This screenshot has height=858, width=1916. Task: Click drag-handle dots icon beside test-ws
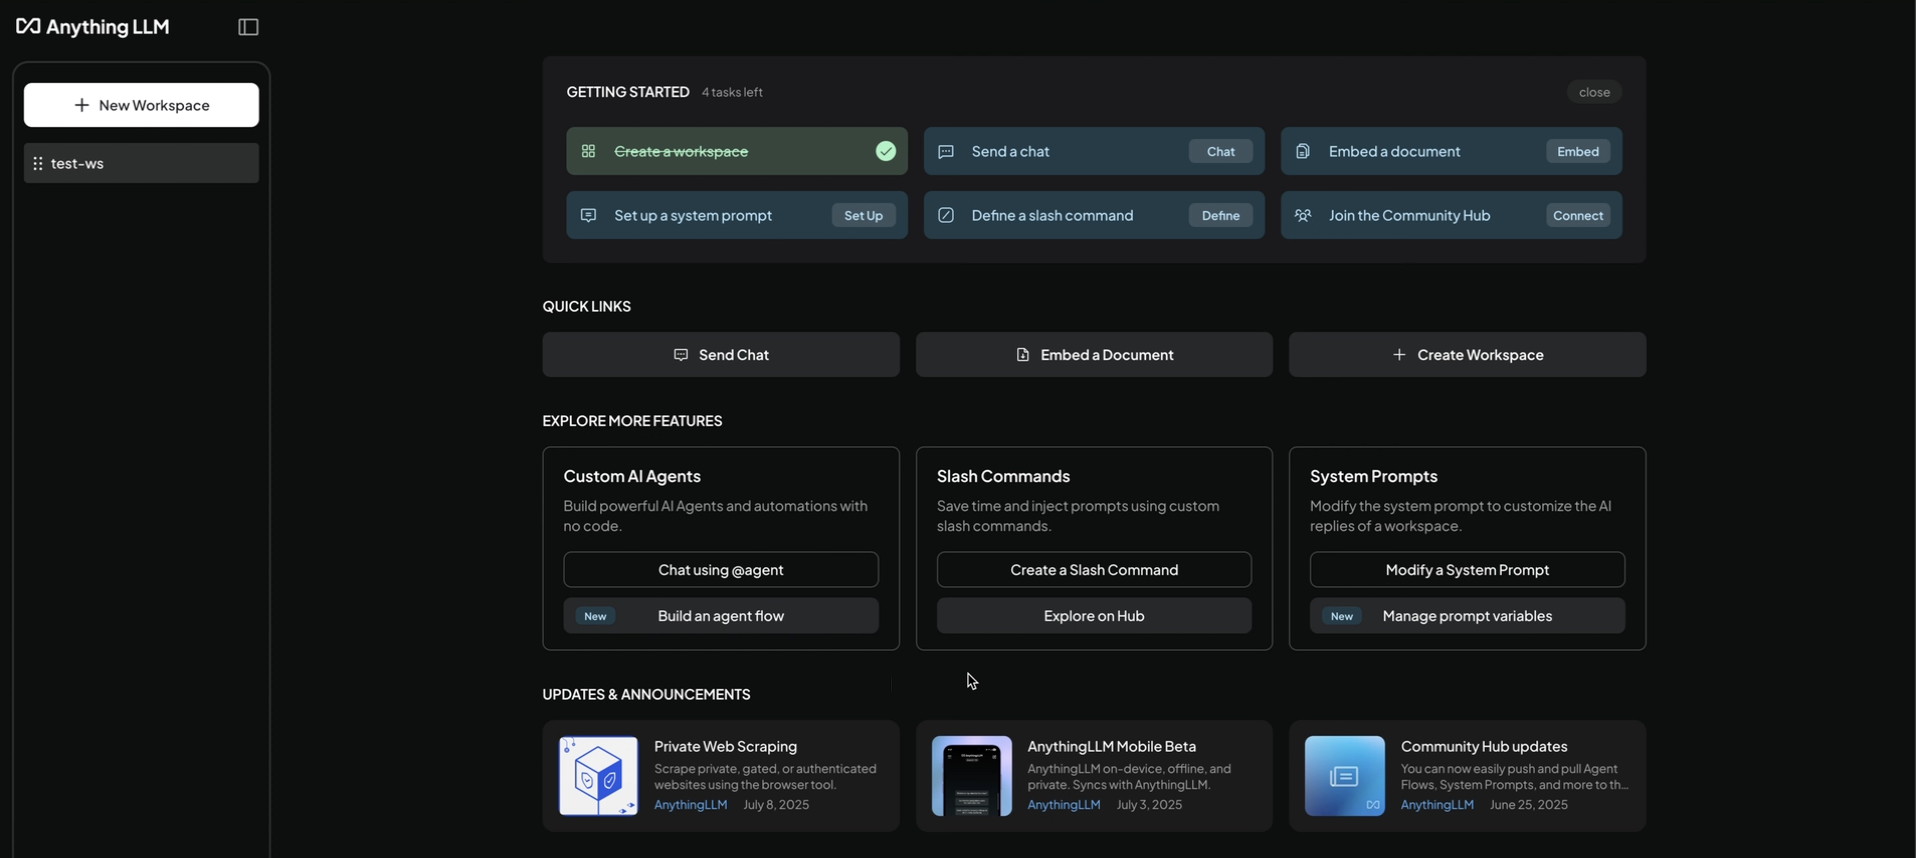coord(38,163)
